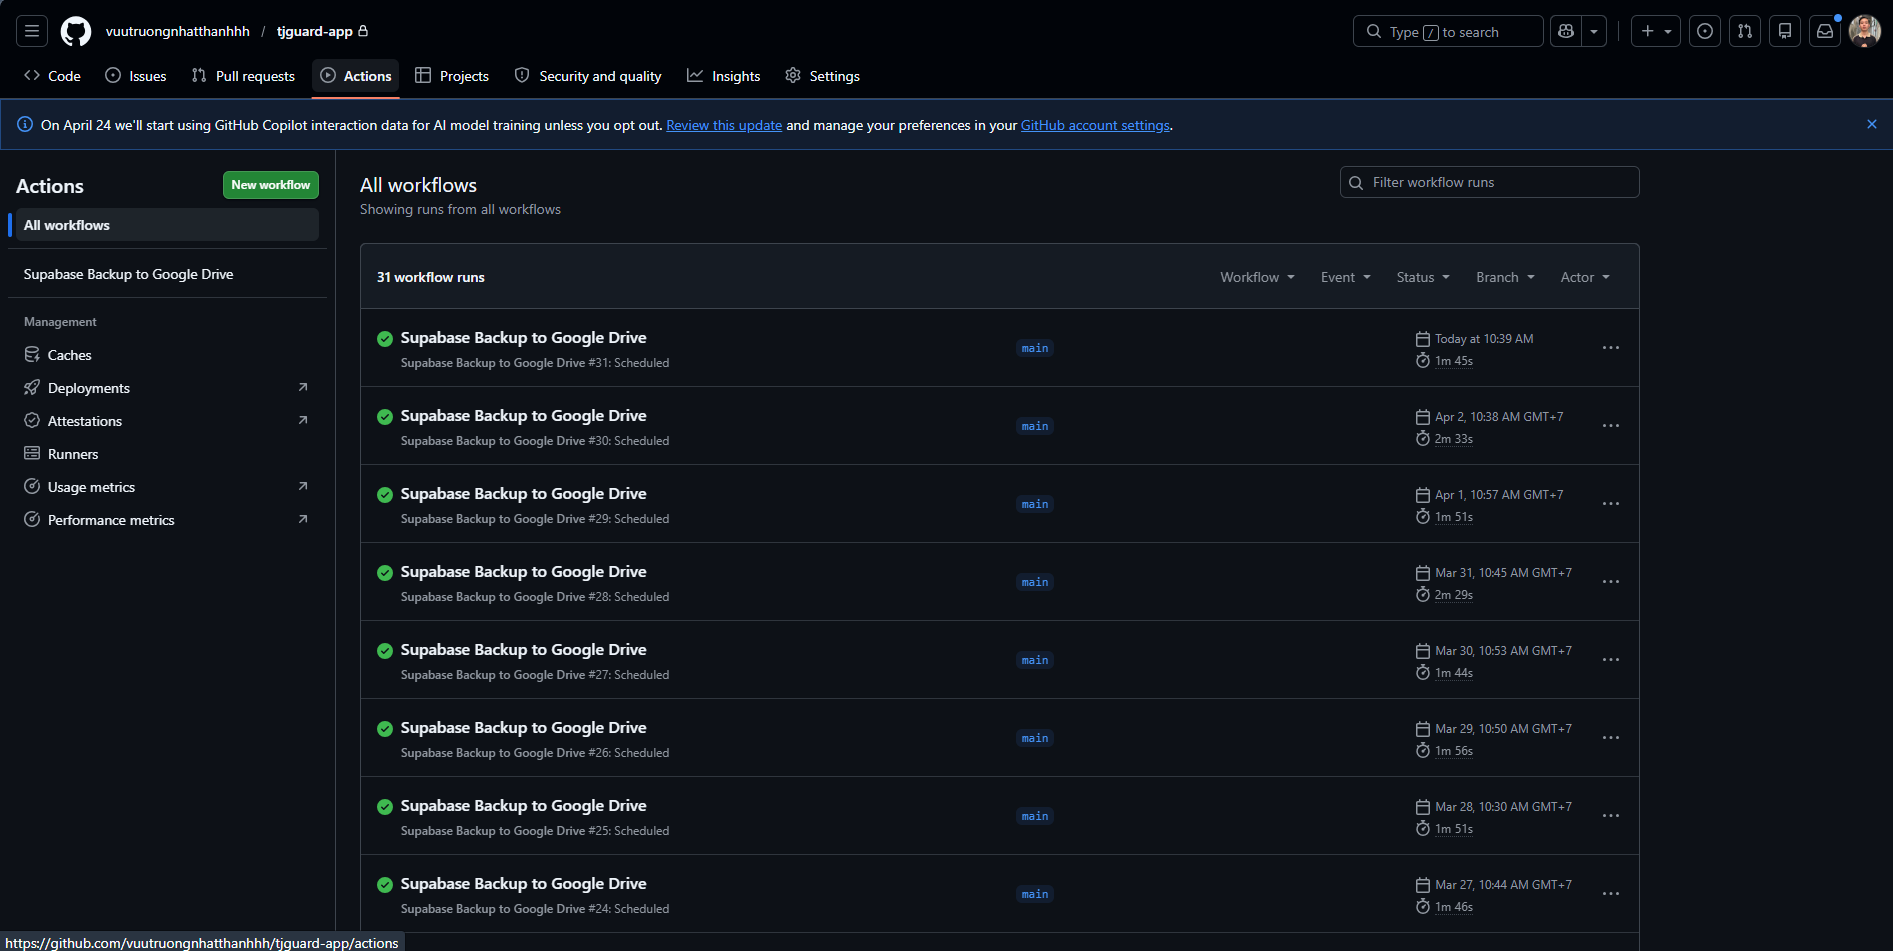Screen dimensions: 1893x951
Task: Open the hamburger navigation menu
Action: [32, 32]
